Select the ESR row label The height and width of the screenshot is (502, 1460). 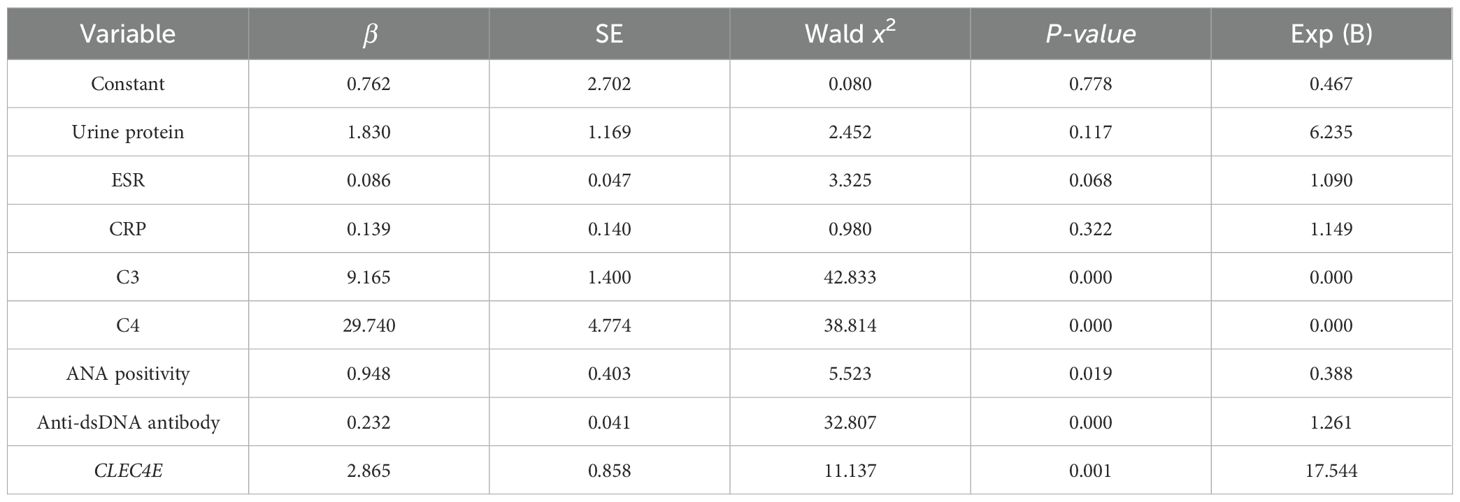tap(129, 181)
